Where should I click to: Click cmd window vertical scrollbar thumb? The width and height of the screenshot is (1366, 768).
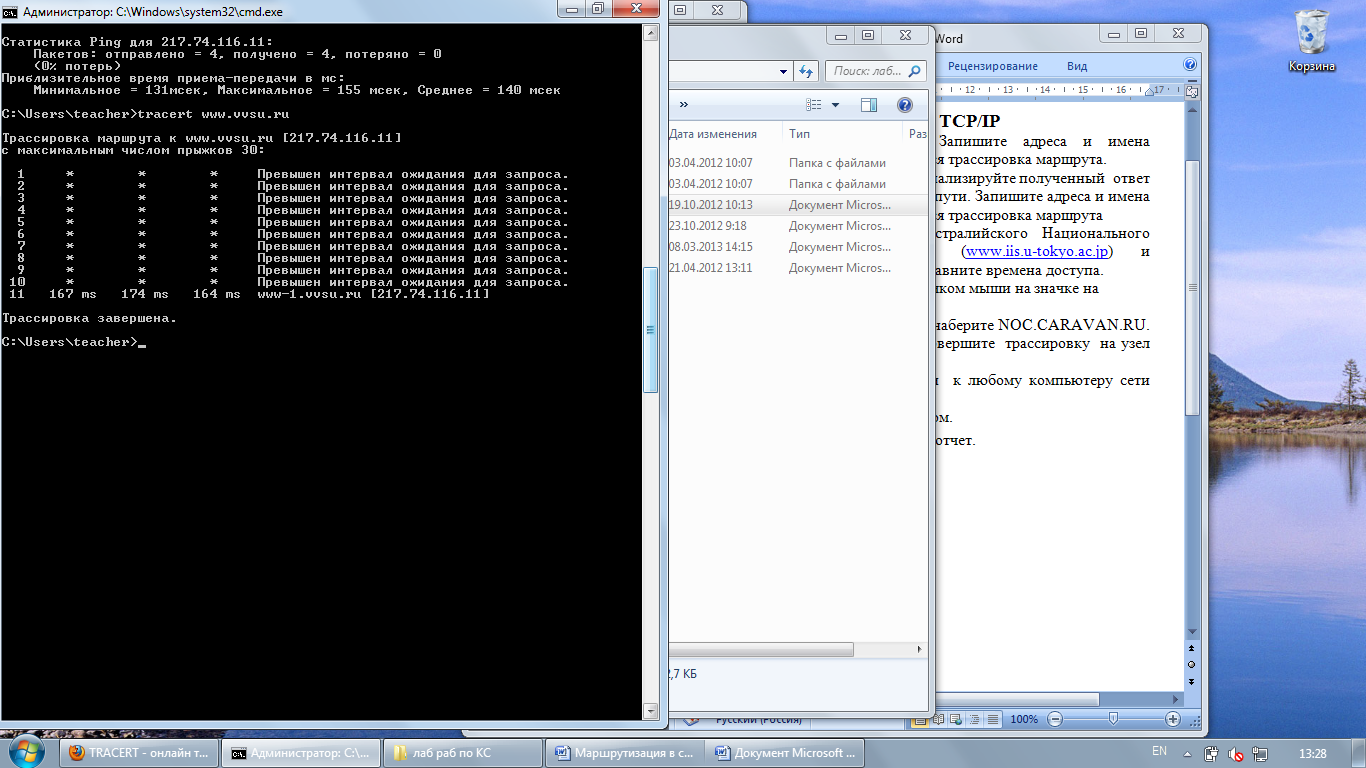(651, 329)
